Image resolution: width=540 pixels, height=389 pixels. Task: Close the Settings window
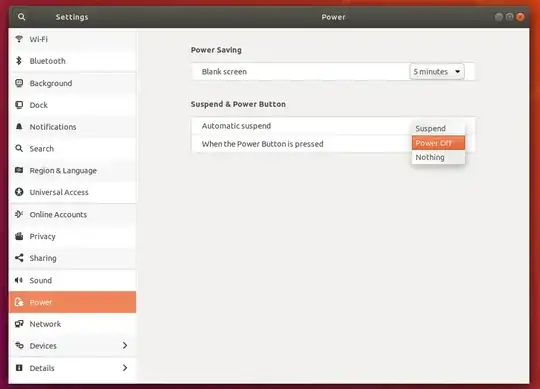(520, 17)
